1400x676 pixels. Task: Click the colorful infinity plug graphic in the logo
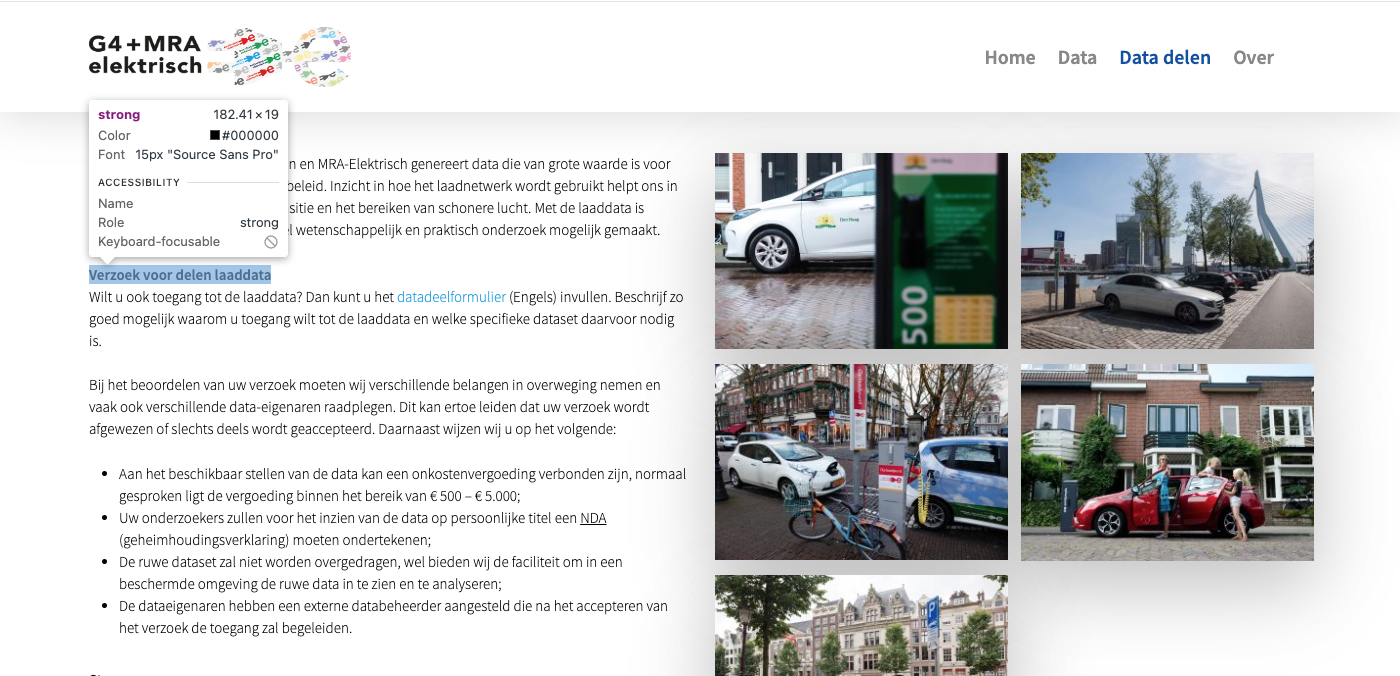pyautogui.click(x=280, y=57)
